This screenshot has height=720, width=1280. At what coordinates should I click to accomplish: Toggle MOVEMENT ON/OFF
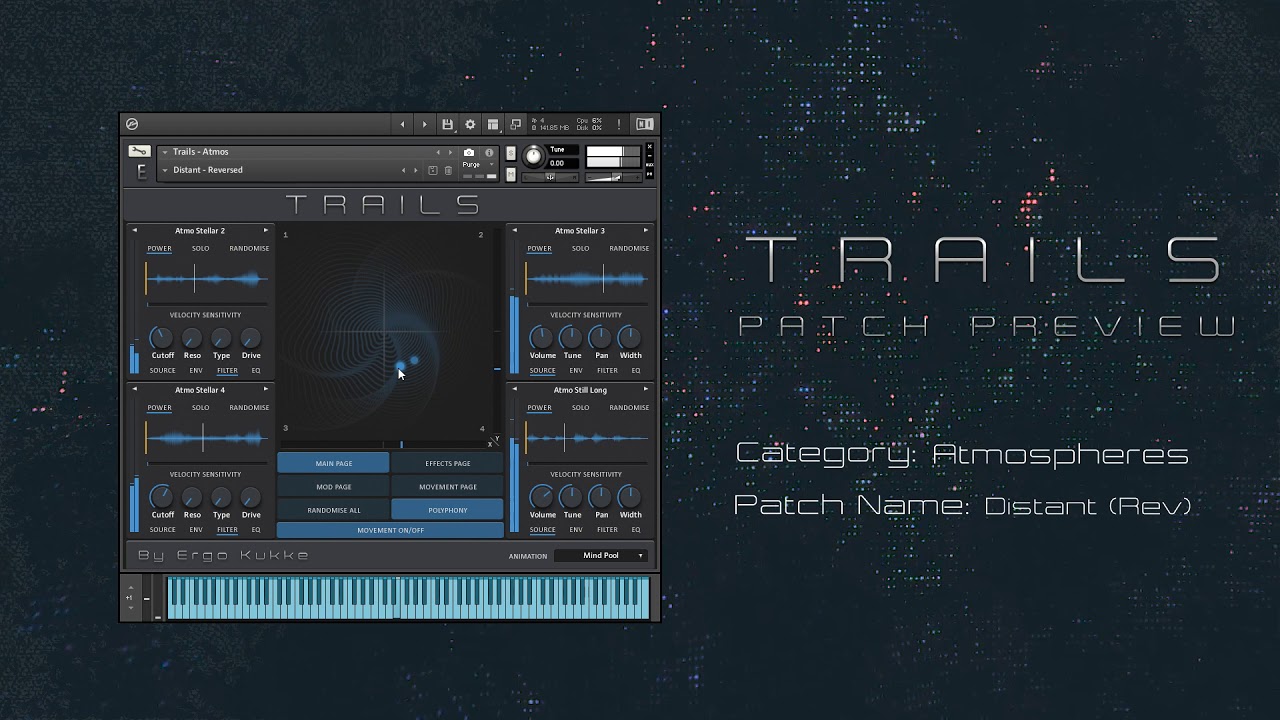click(x=390, y=530)
